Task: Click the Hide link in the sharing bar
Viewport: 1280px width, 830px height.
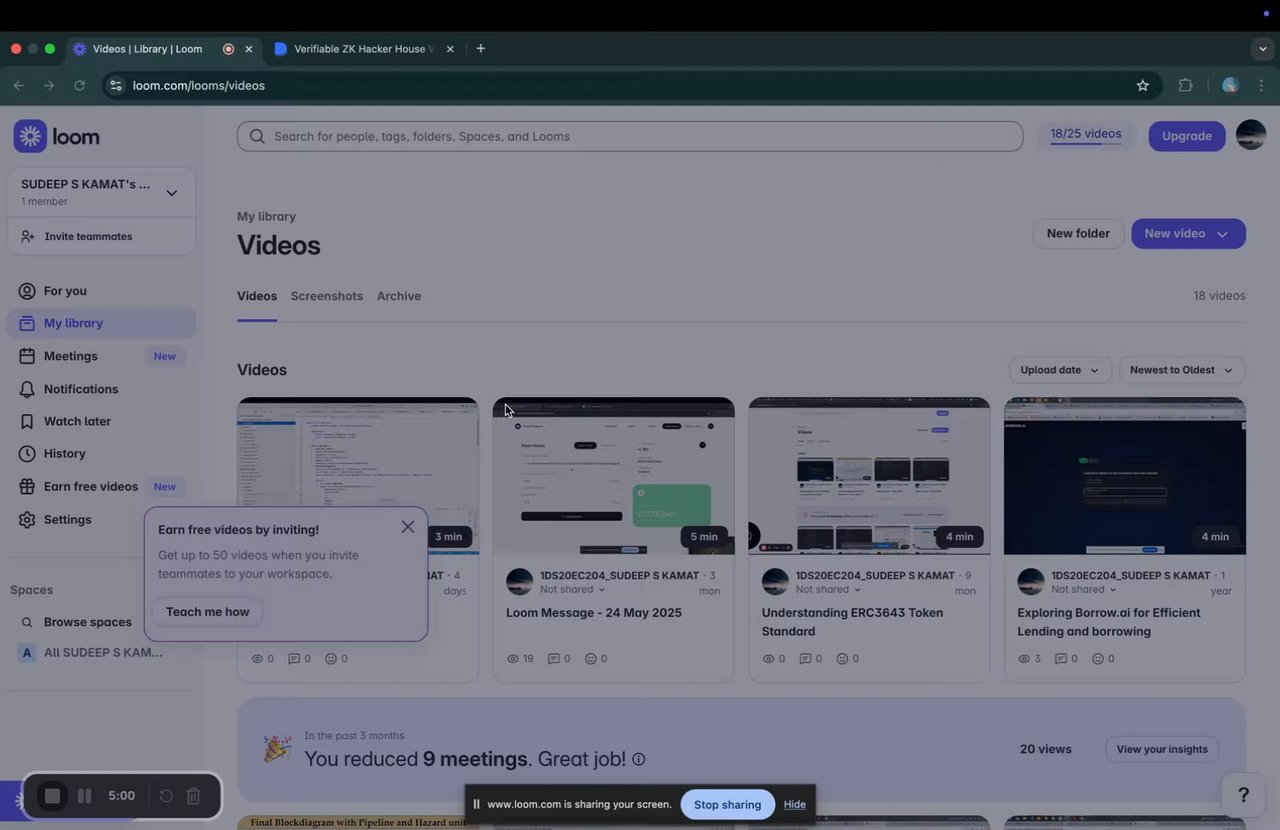Action: pyautogui.click(x=795, y=804)
